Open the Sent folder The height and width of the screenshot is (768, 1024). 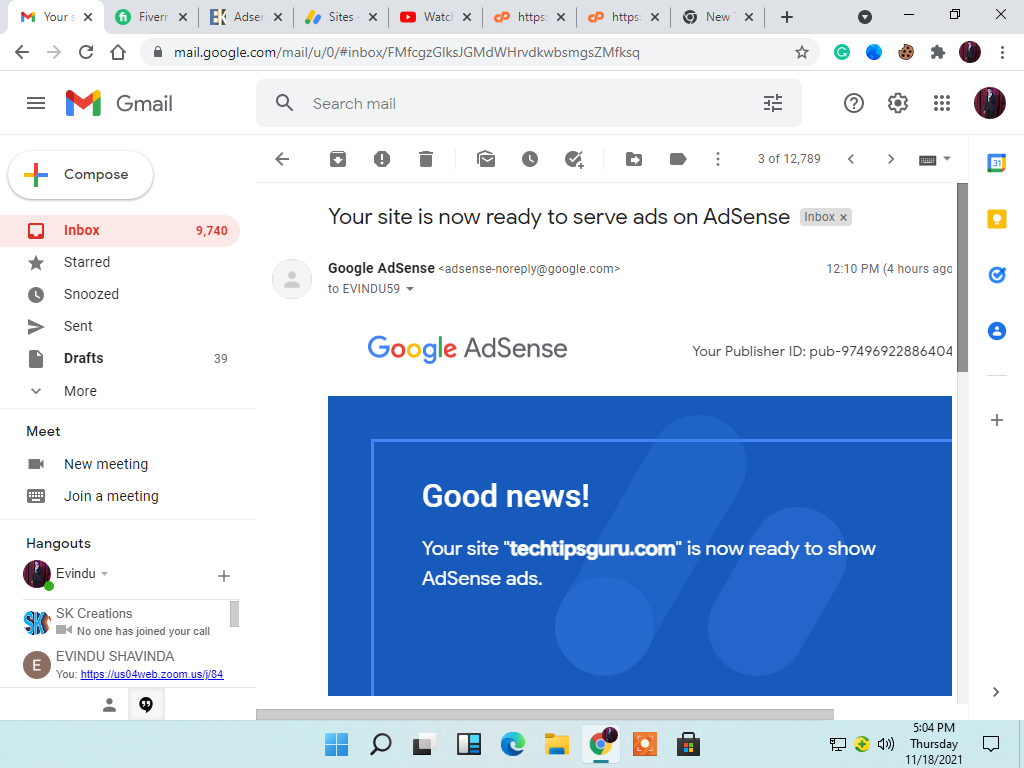coord(120,327)
